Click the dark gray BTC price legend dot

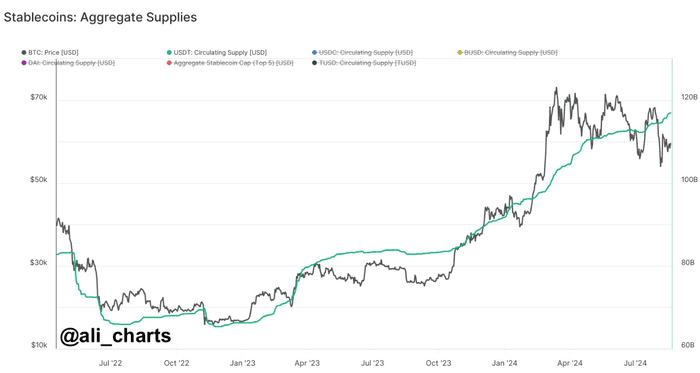point(24,53)
